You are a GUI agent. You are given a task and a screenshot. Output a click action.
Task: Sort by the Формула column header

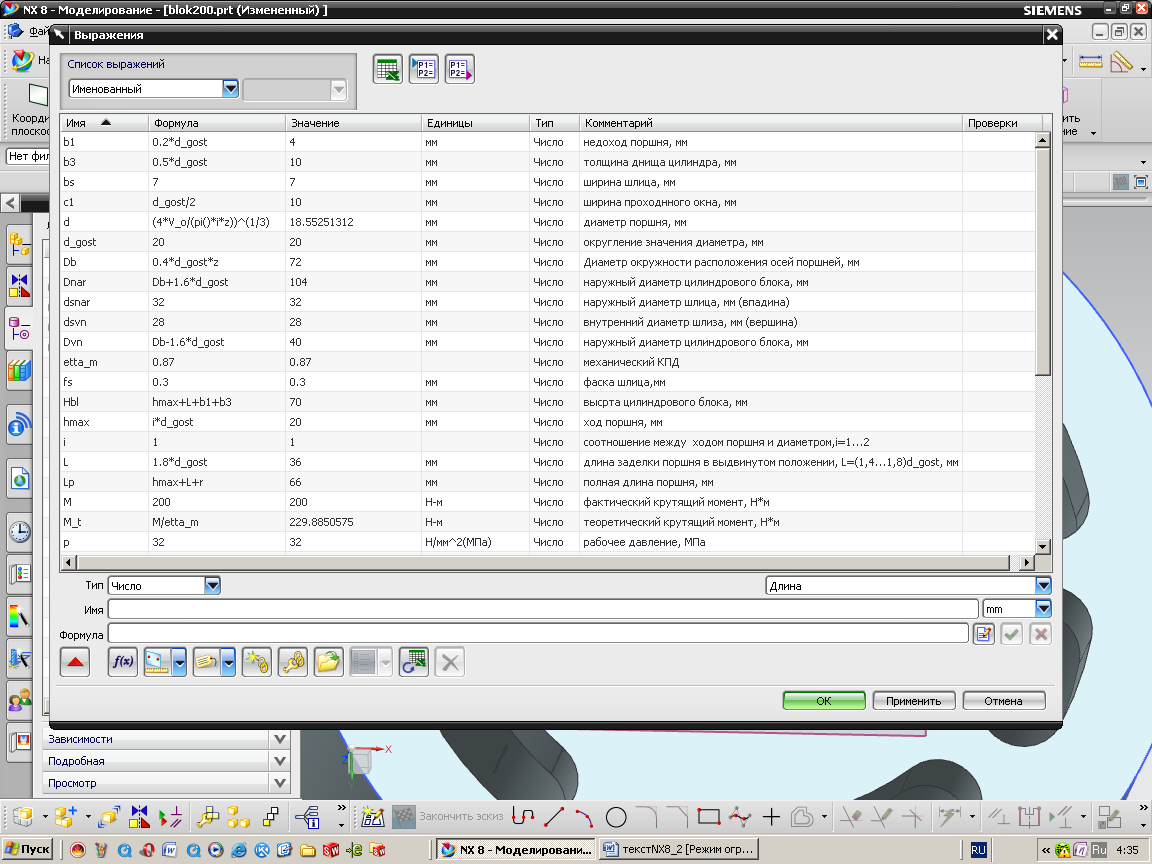point(216,123)
